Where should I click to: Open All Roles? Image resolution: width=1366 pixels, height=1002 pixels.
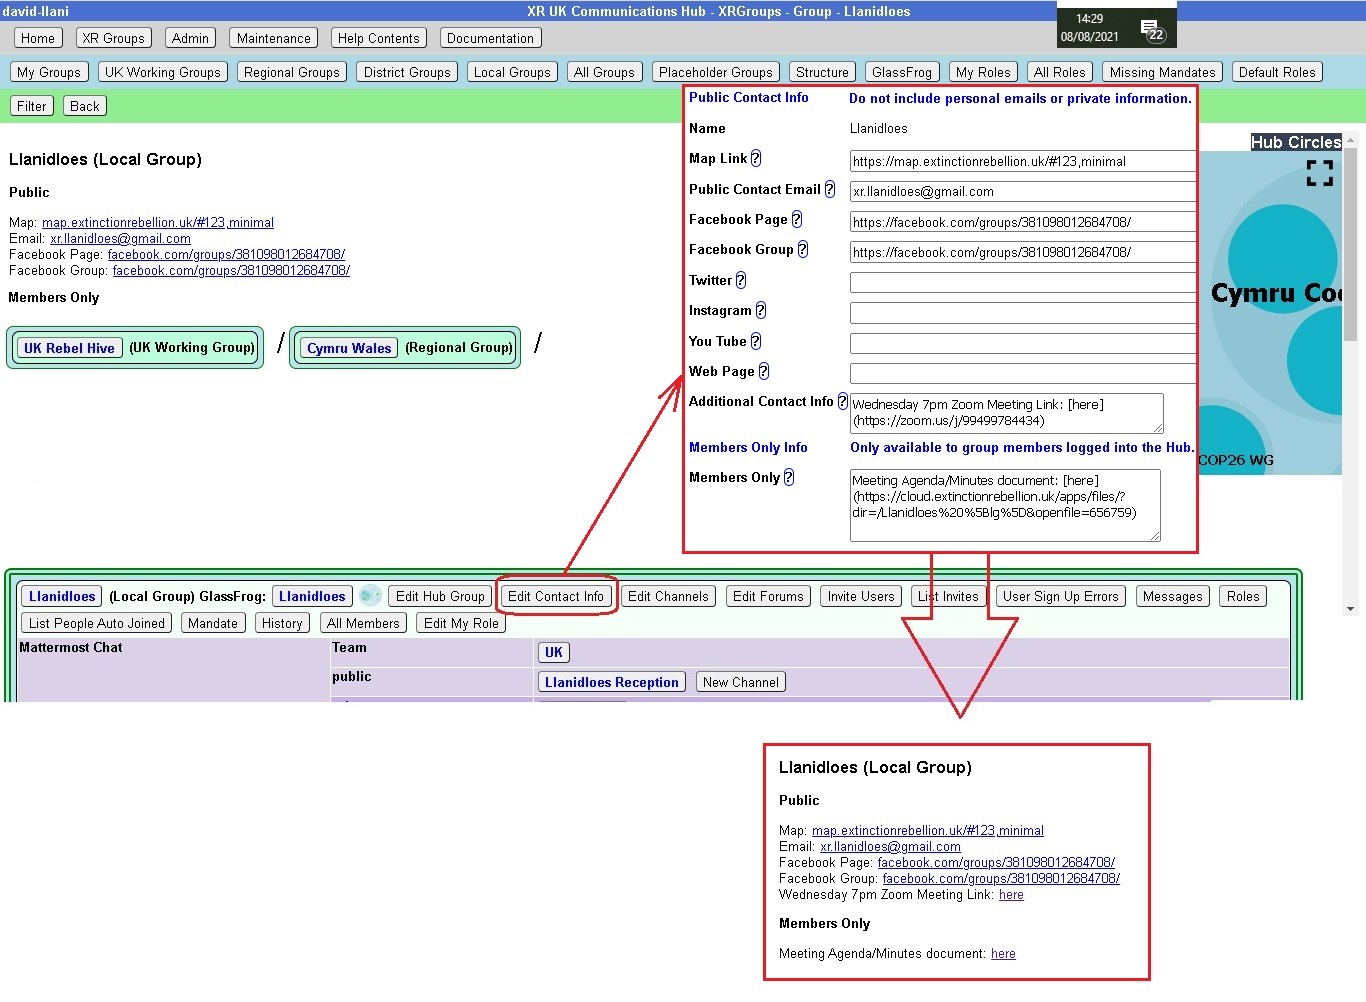1059,72
